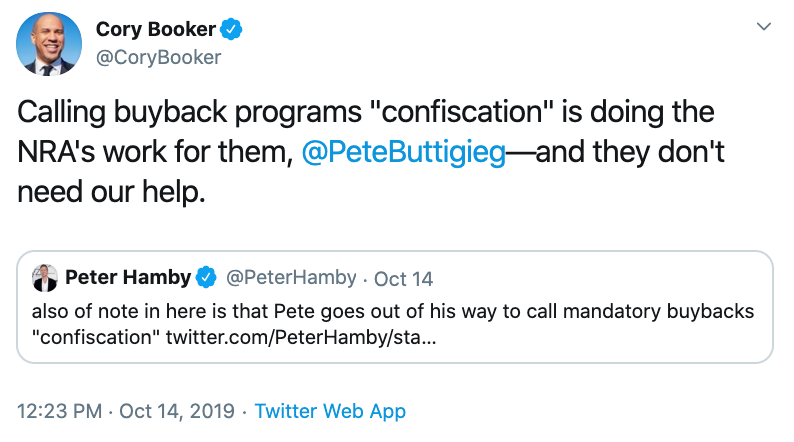Click Peter Hamby's verified checkmark badge
The image size is (794, 442).
(206, 277)
